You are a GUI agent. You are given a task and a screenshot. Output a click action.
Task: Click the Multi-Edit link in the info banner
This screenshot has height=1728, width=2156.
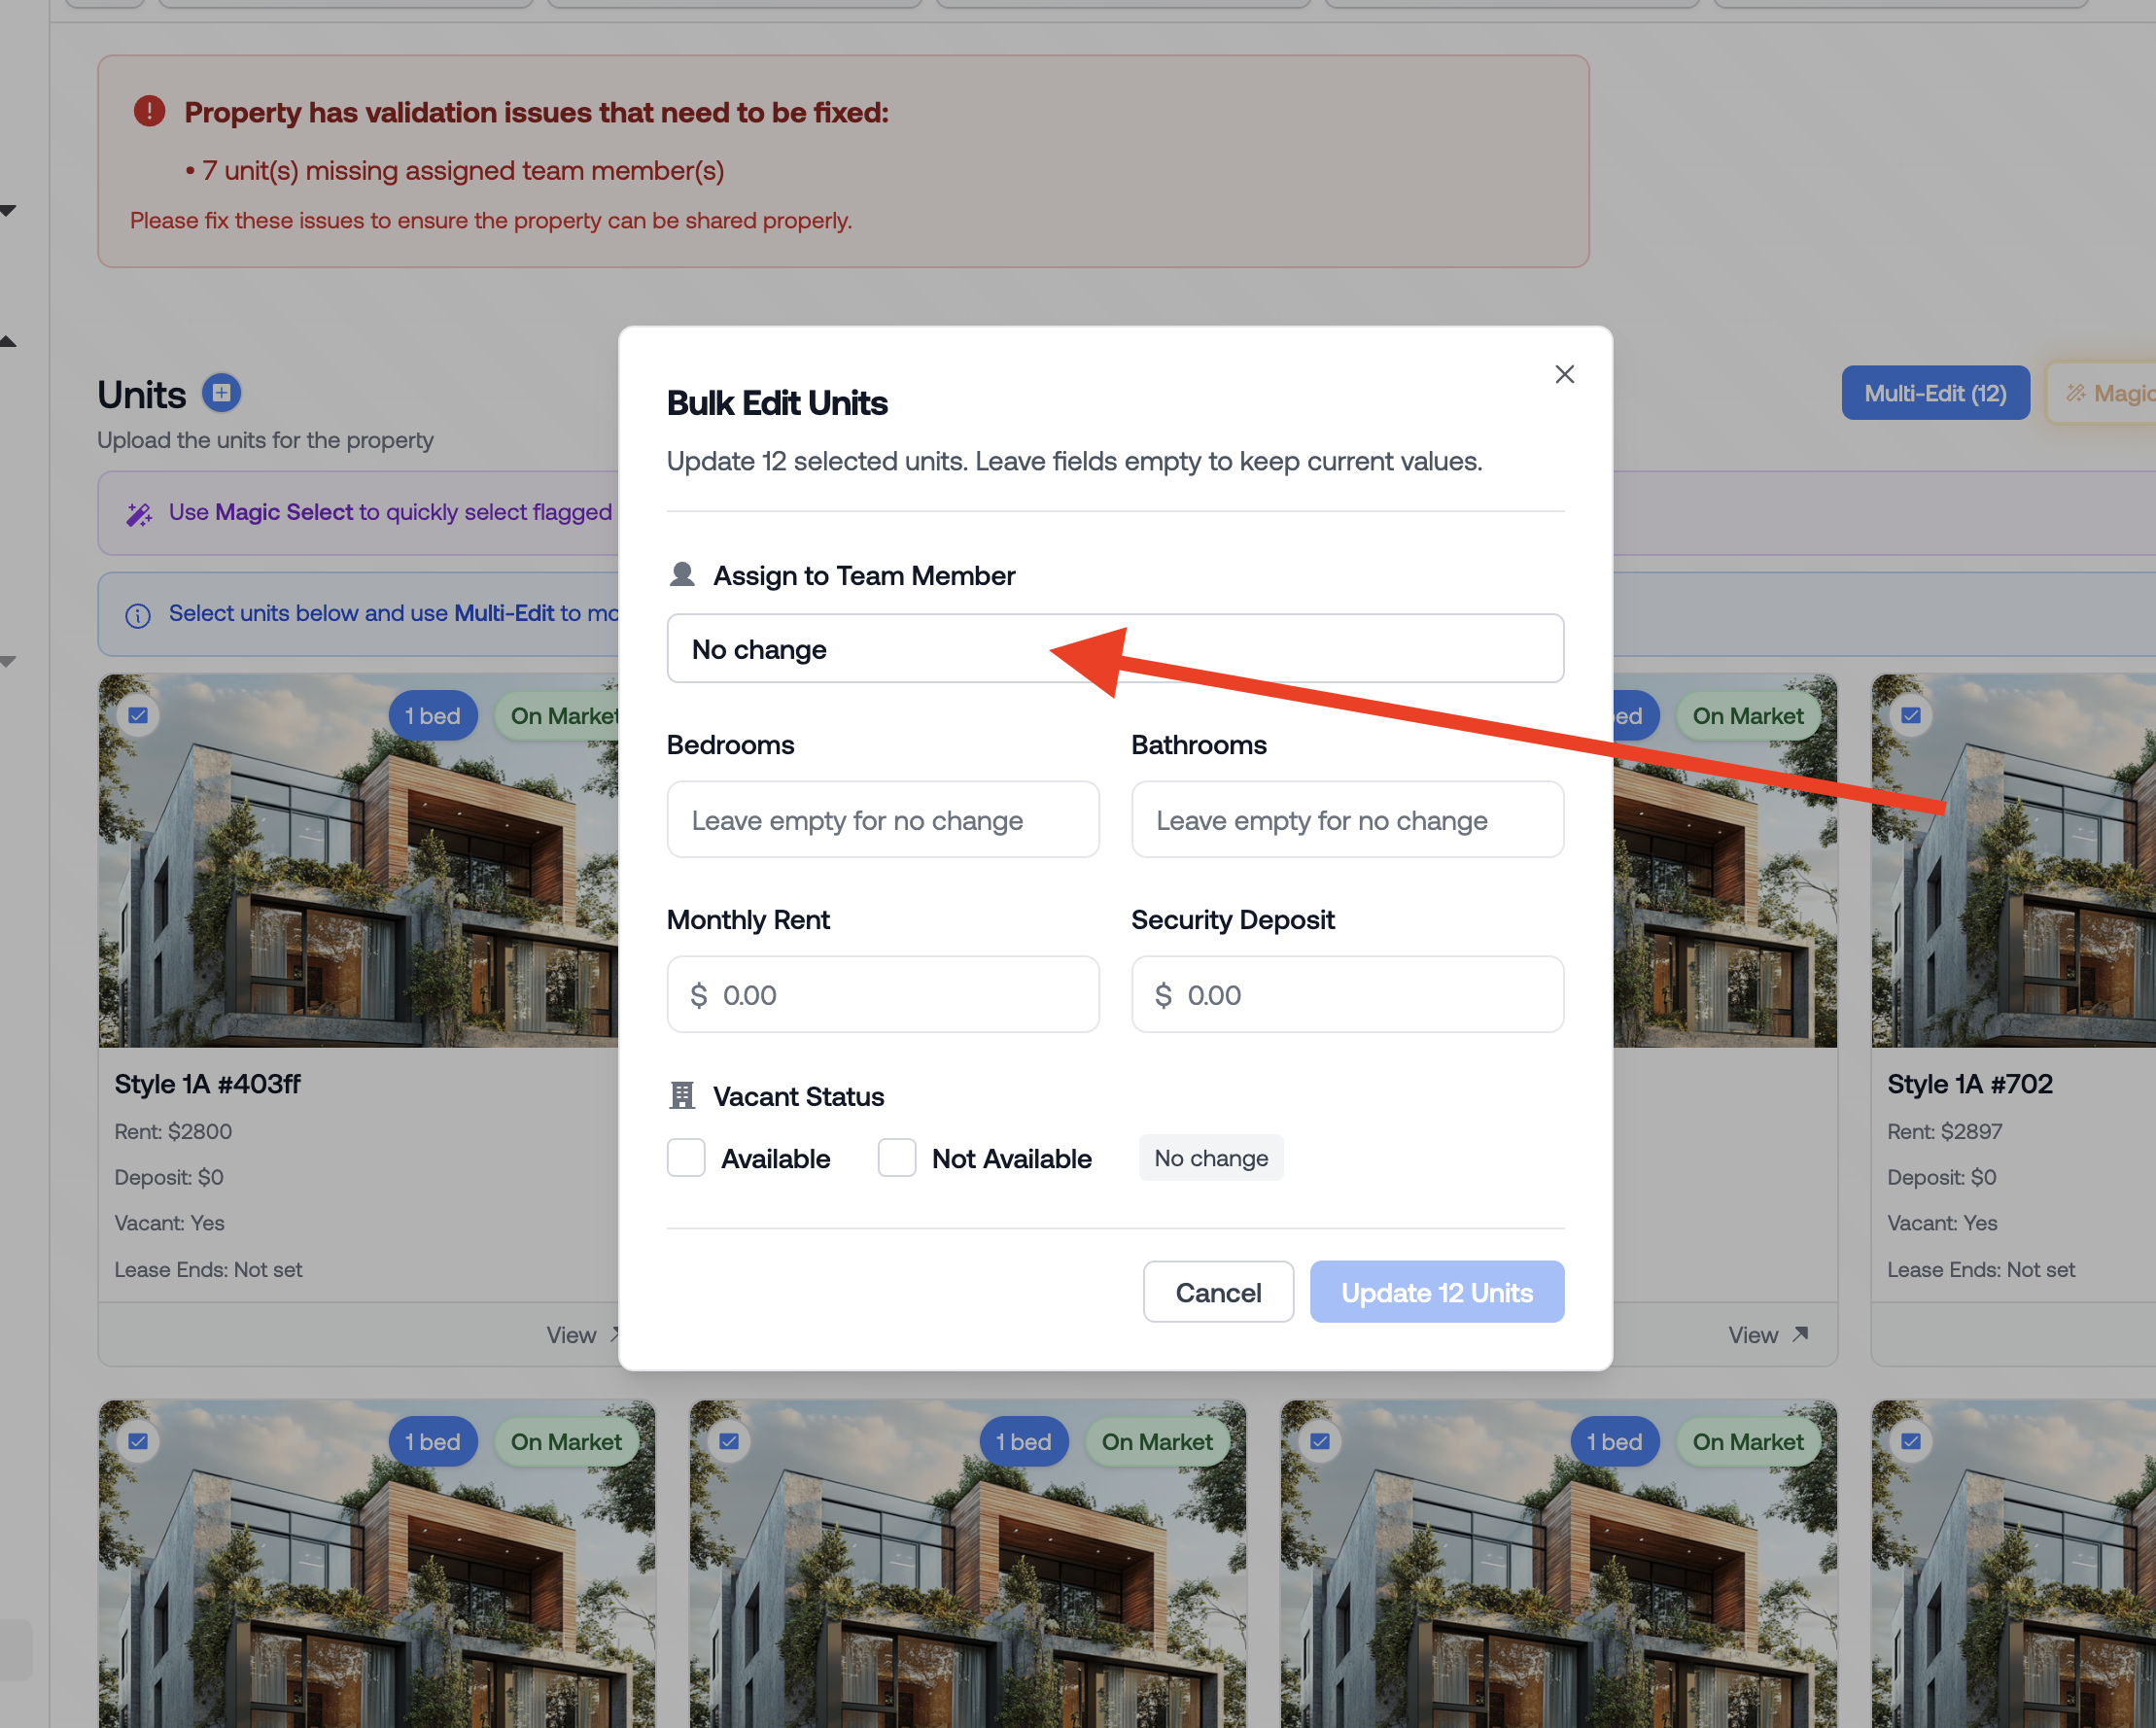click(x=504, y=613)
